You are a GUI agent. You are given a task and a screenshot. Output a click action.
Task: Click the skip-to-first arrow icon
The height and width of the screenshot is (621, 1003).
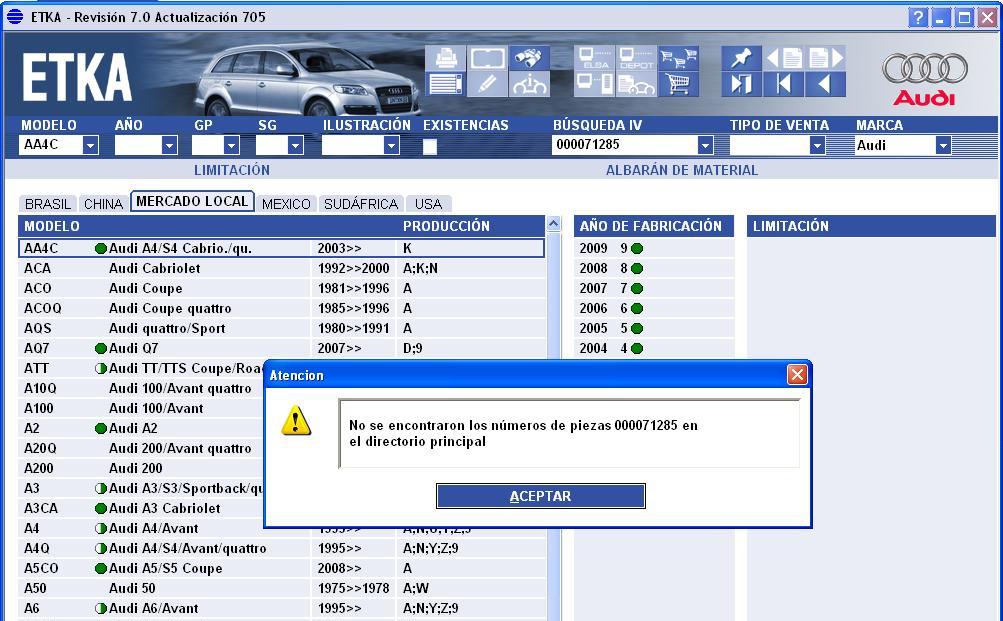784,84
